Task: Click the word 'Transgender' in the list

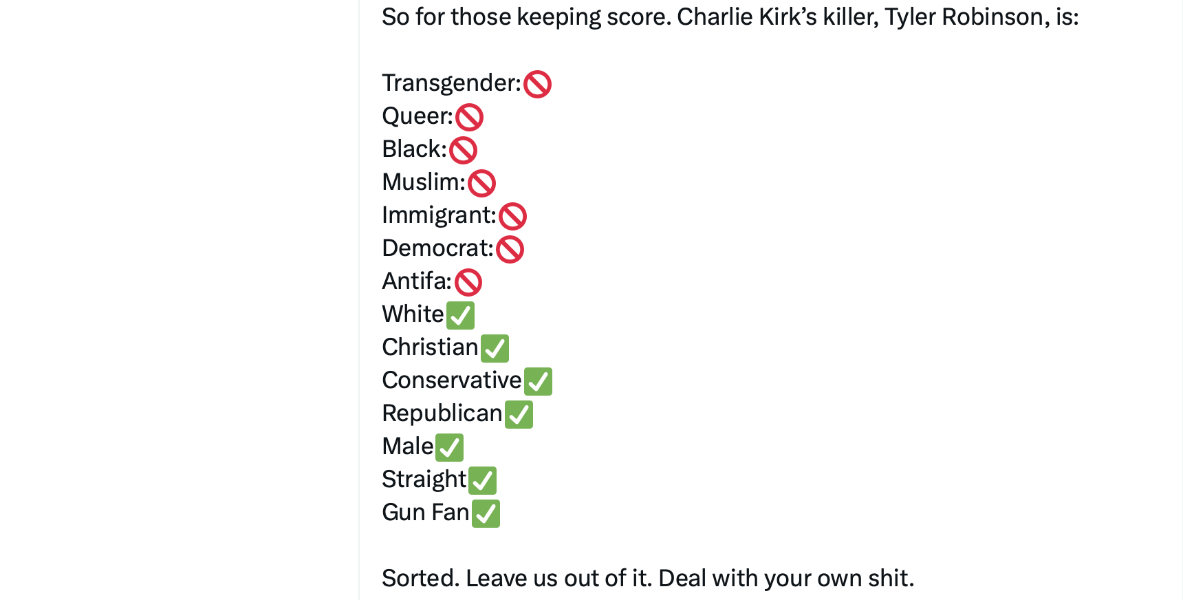Action: (x=449, y=83)
